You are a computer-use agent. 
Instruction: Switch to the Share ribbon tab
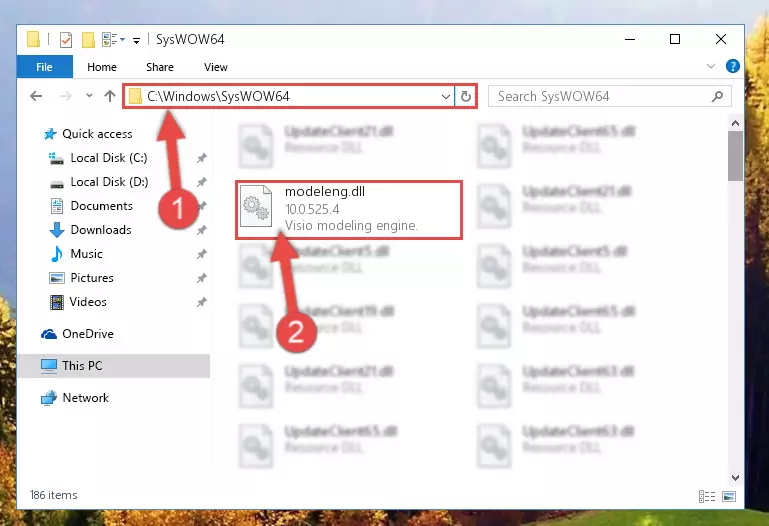click(x=159, y=67)
